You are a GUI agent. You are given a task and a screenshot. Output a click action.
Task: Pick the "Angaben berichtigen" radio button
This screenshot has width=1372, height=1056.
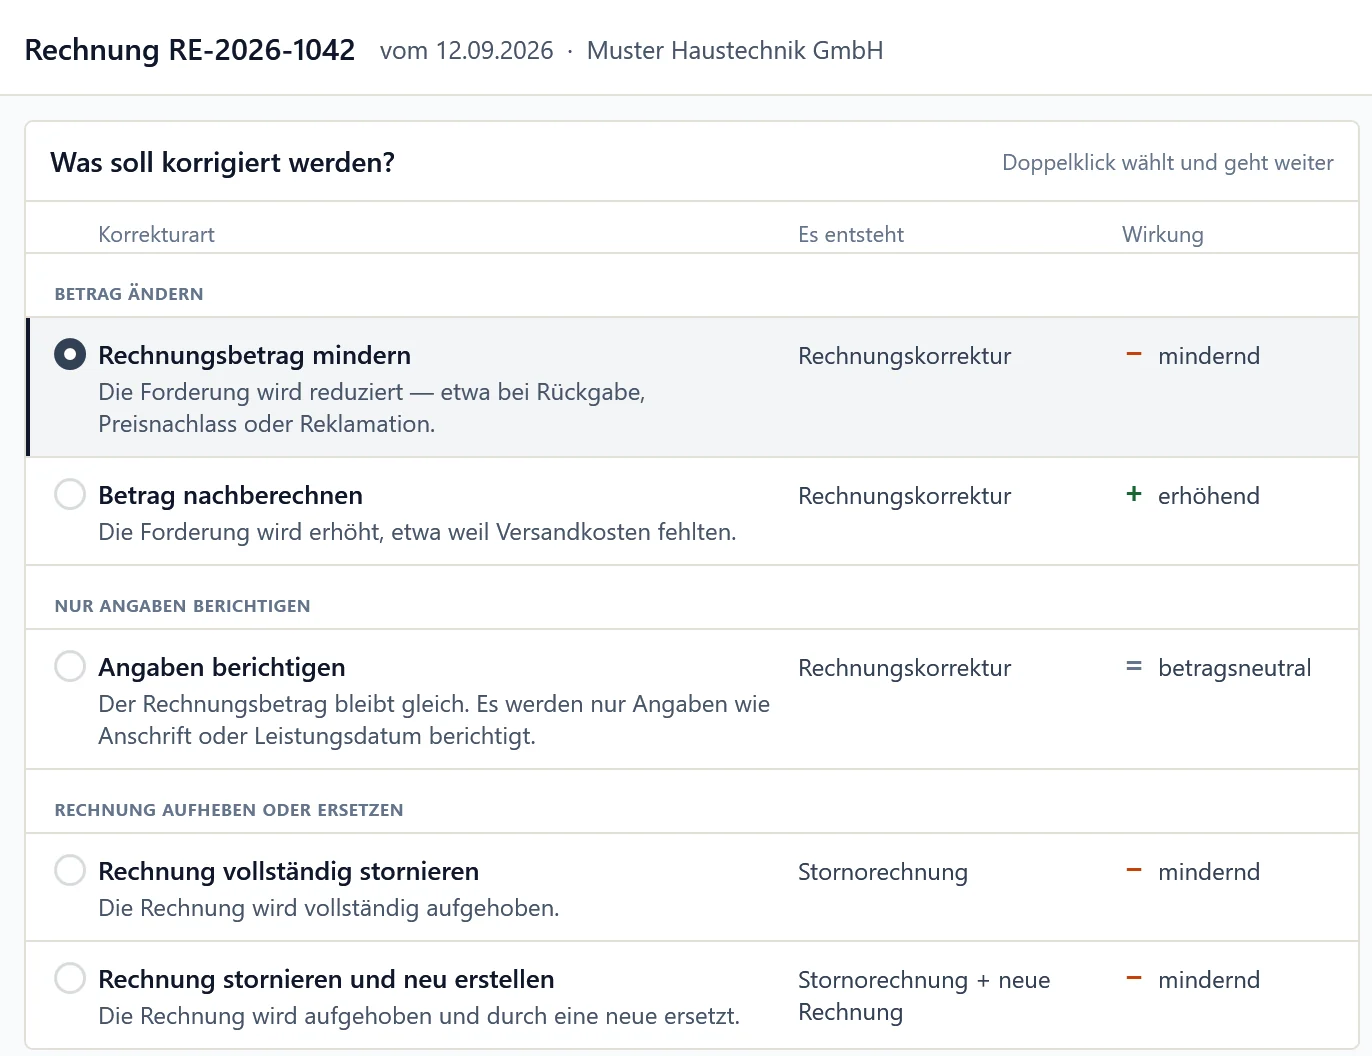pos(70,666)
